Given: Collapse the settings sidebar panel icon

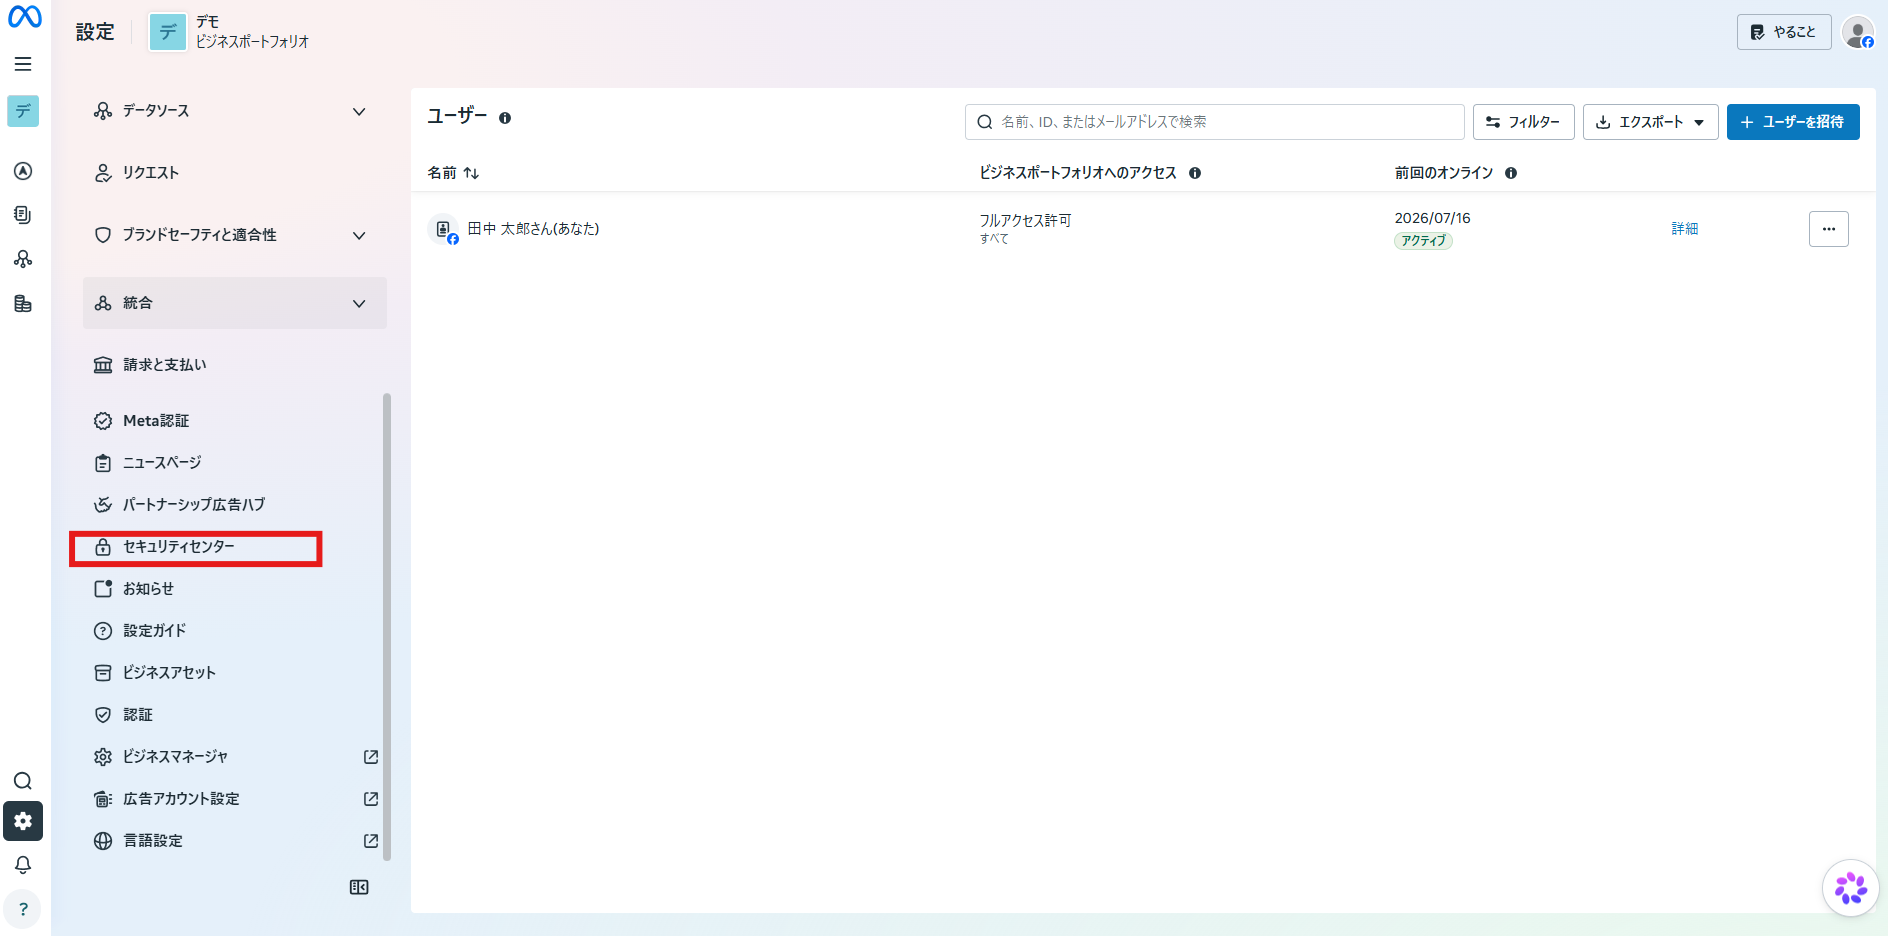Looking at the screenshot, I should point(359,887).
